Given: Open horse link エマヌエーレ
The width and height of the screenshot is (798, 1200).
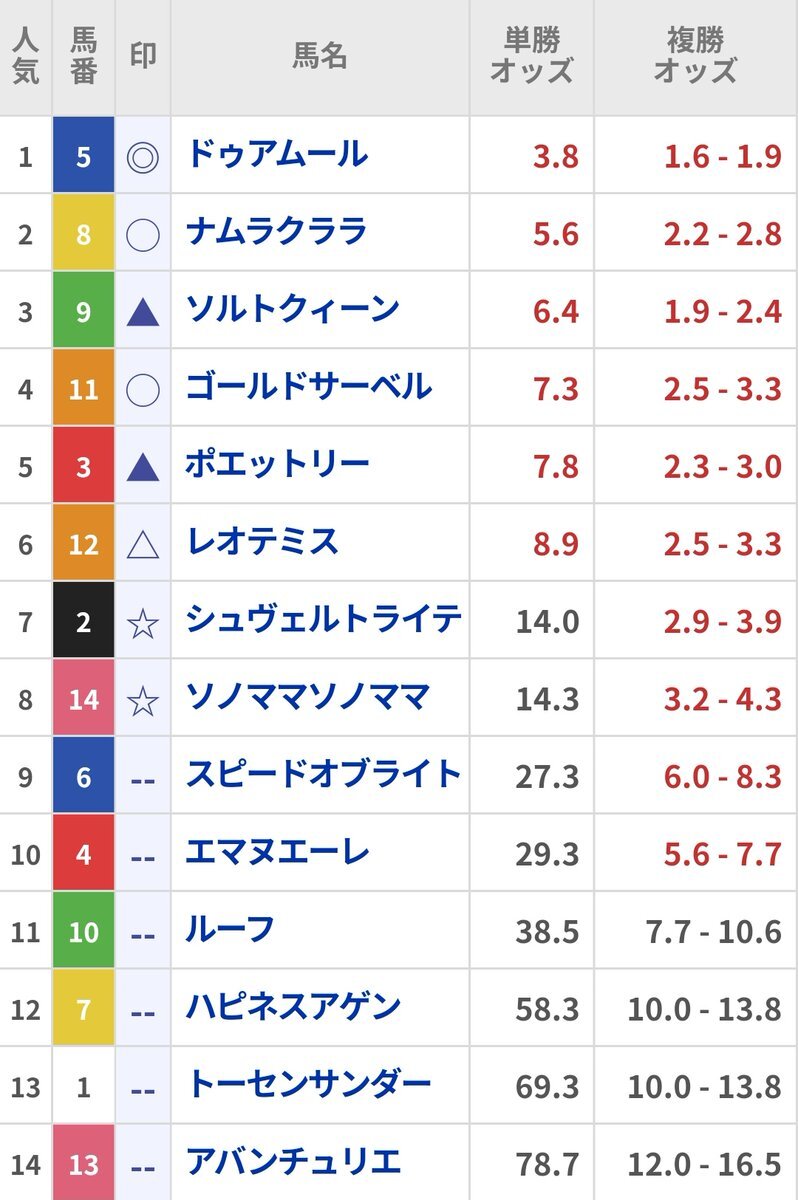Looking at the screenshot, I should (278, 852).
